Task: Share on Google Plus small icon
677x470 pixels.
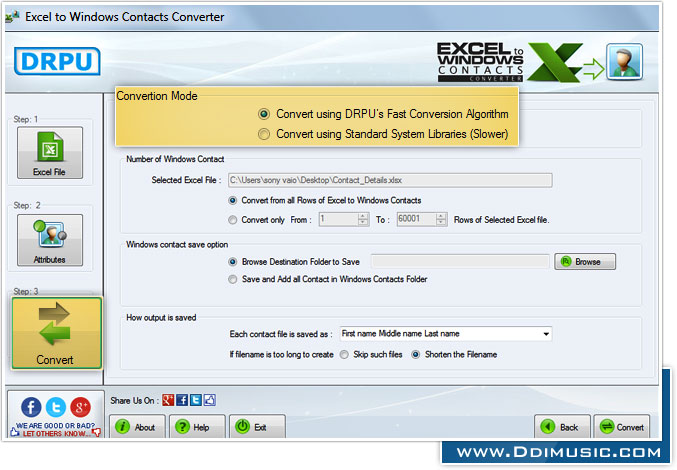Action: tap(168, 400)
